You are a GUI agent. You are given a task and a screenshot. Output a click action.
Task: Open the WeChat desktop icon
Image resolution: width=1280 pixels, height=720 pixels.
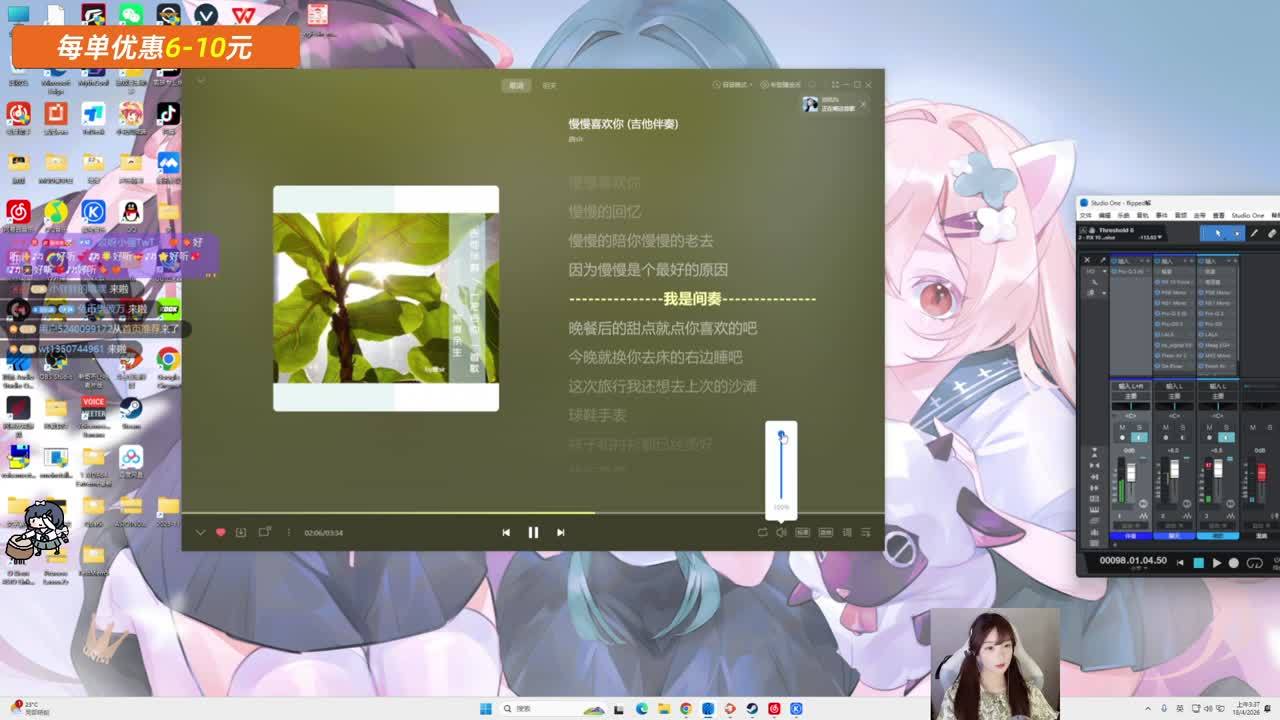pos(131,15)
